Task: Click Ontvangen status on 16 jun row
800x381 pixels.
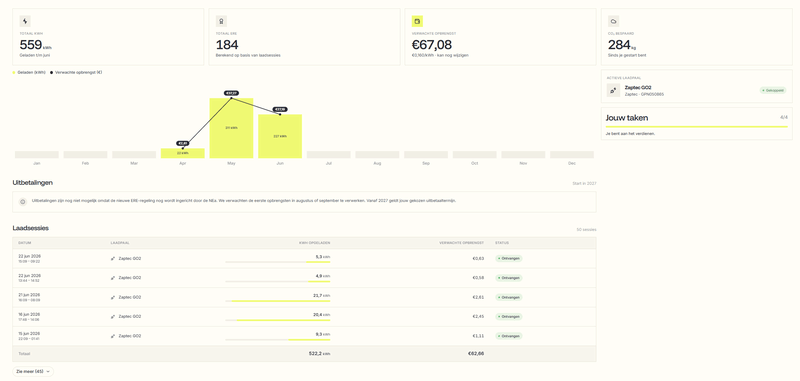Action: coord(509,317)
